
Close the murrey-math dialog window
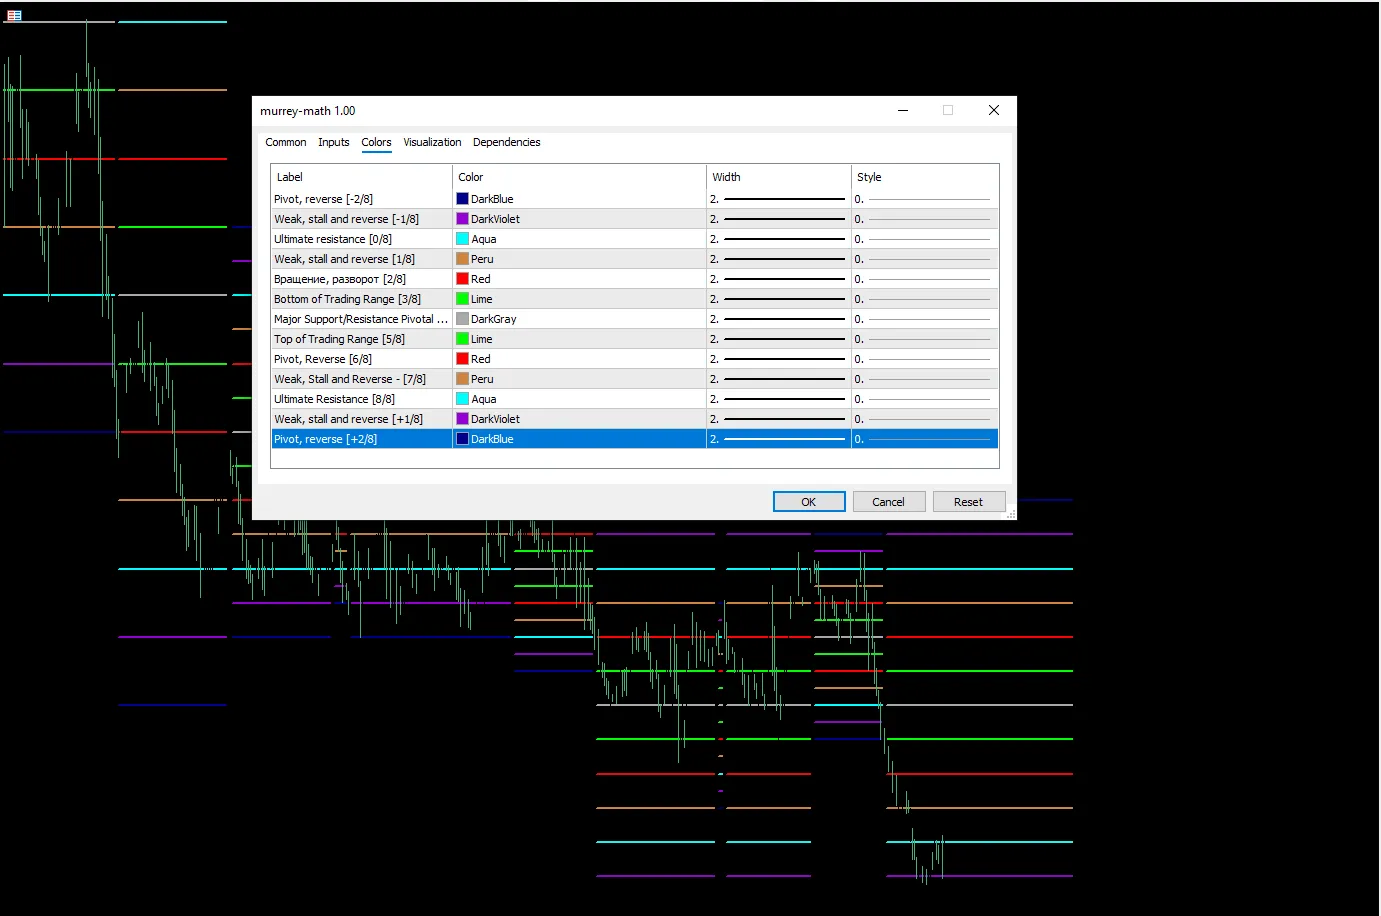[993, 111]
